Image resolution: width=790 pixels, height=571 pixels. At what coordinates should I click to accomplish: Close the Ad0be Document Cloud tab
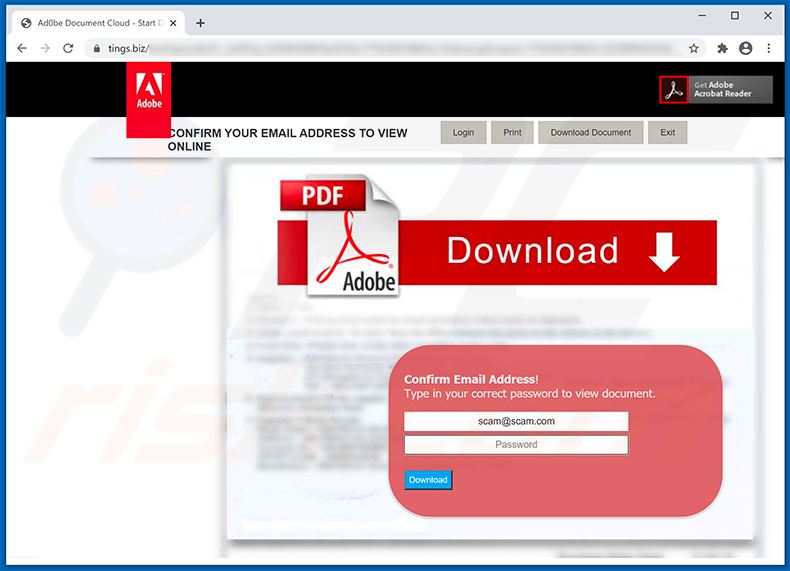(x=173, y=23)
